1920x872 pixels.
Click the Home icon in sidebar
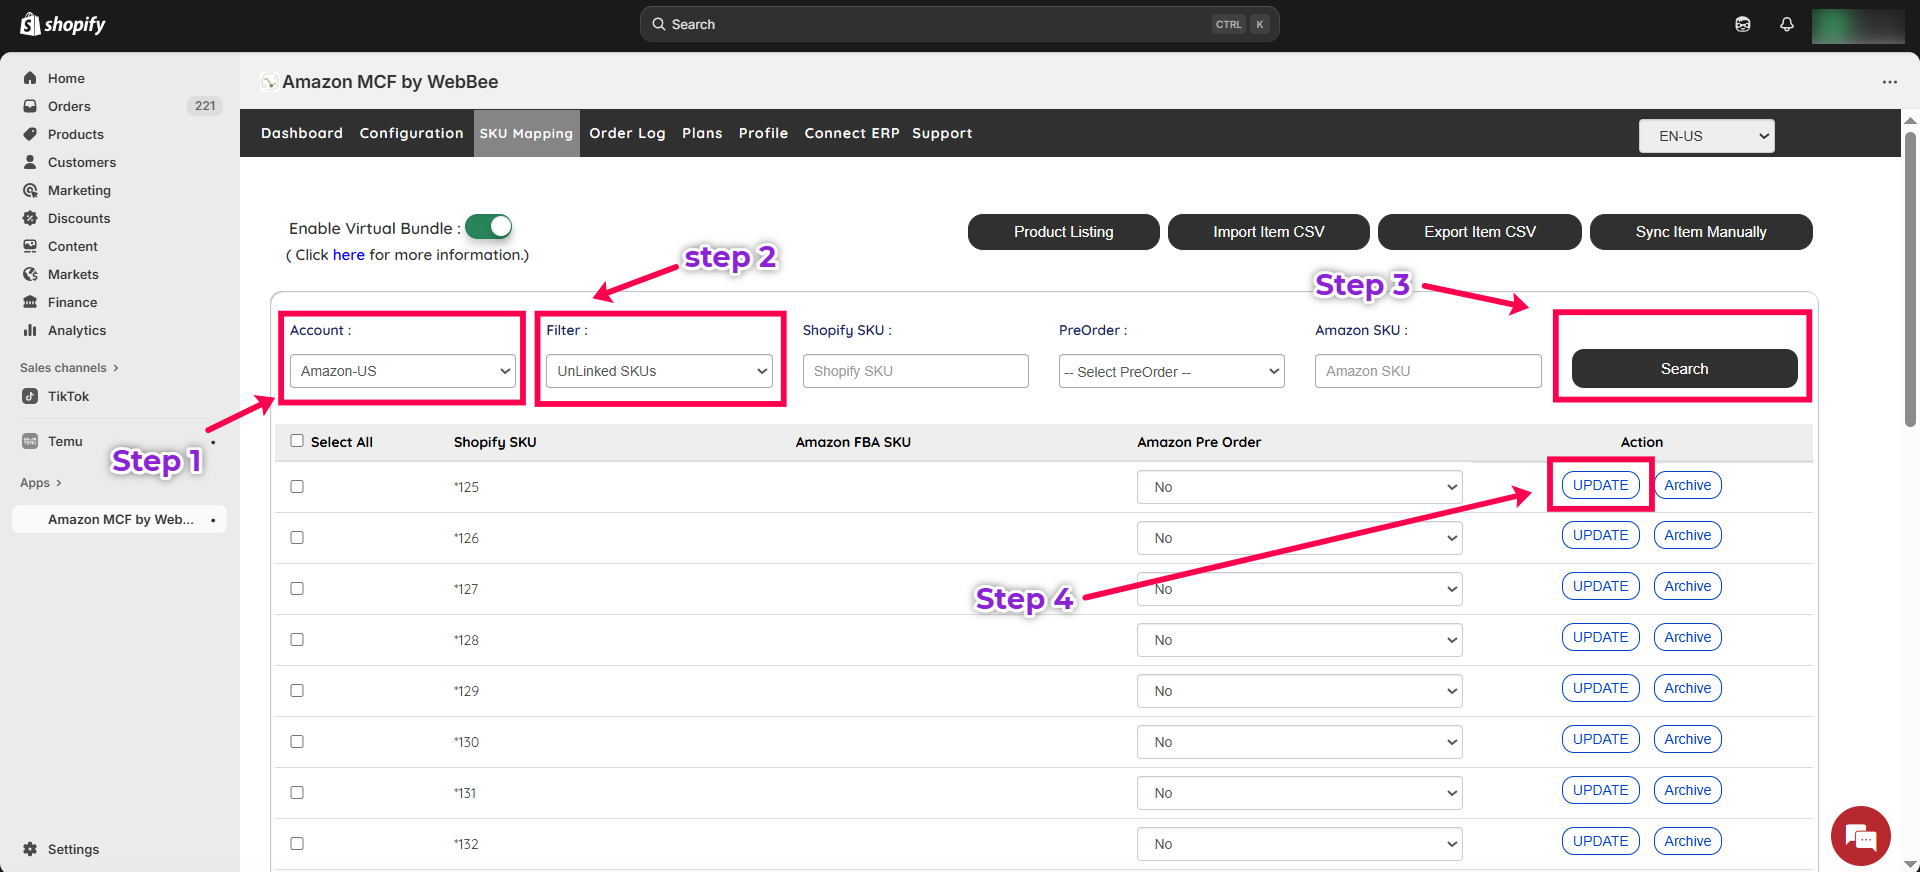(30, 78)
